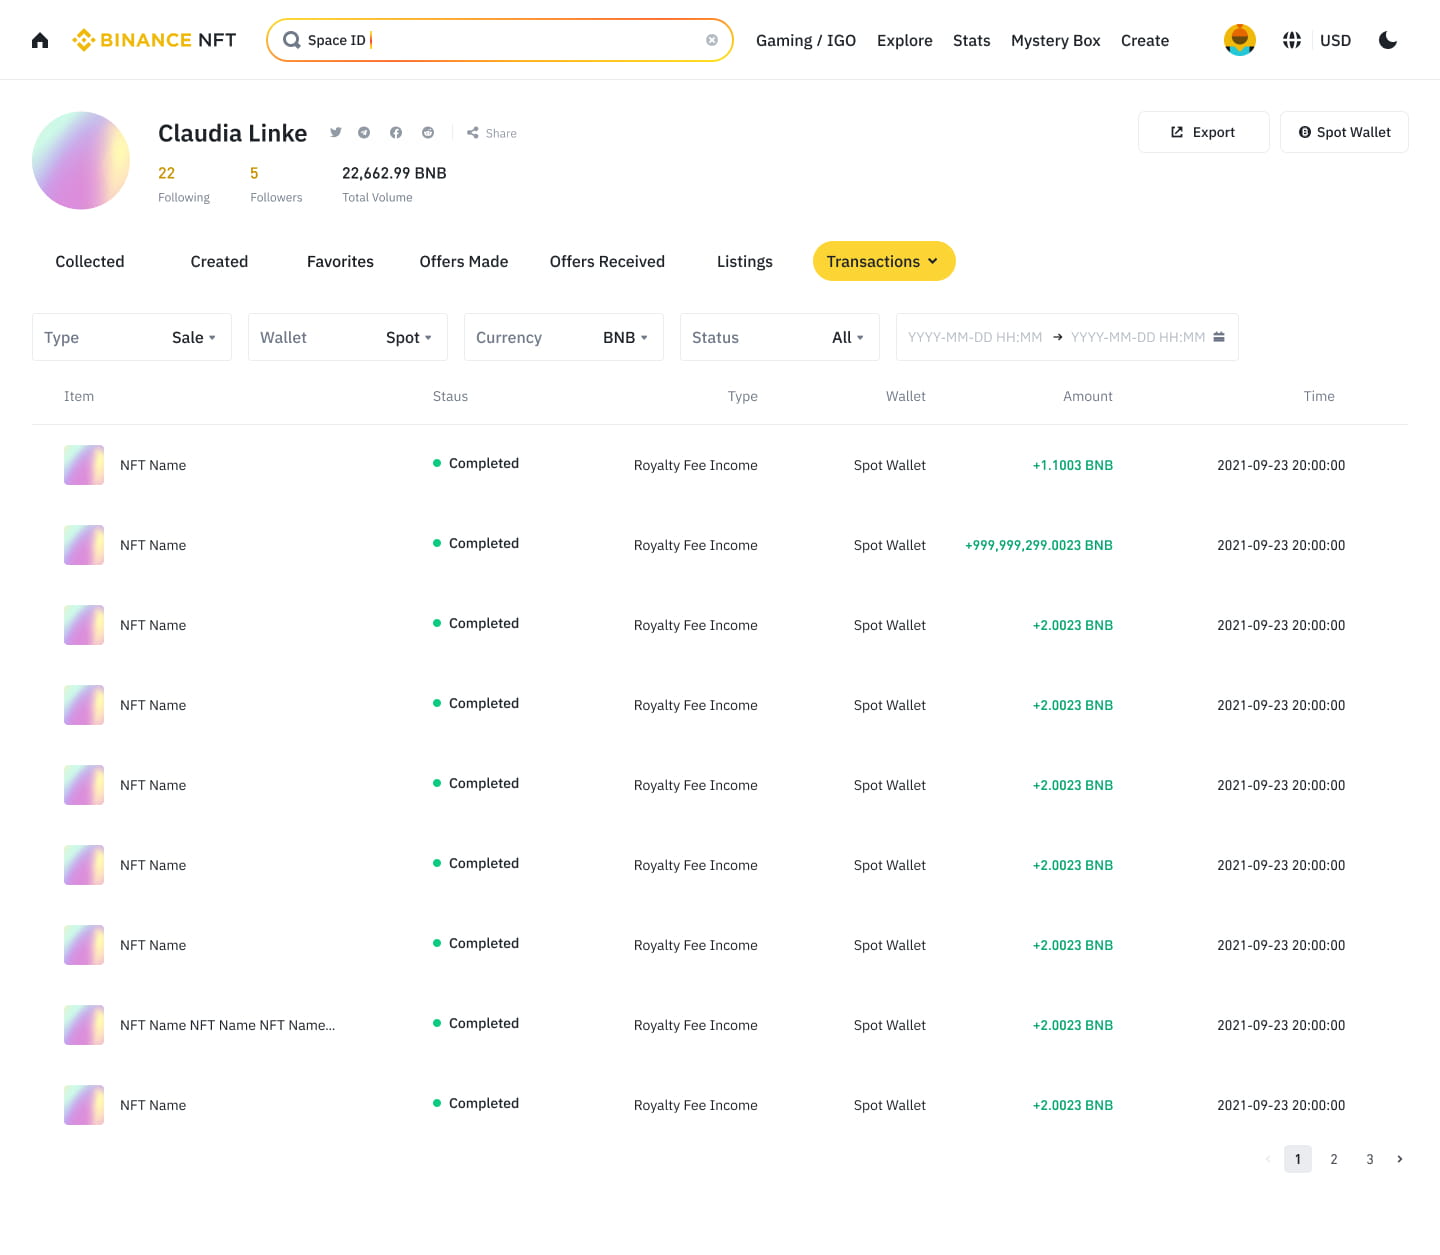Click the home icon in the header
Screen dimensions: 1440x1255
(40, 40)
